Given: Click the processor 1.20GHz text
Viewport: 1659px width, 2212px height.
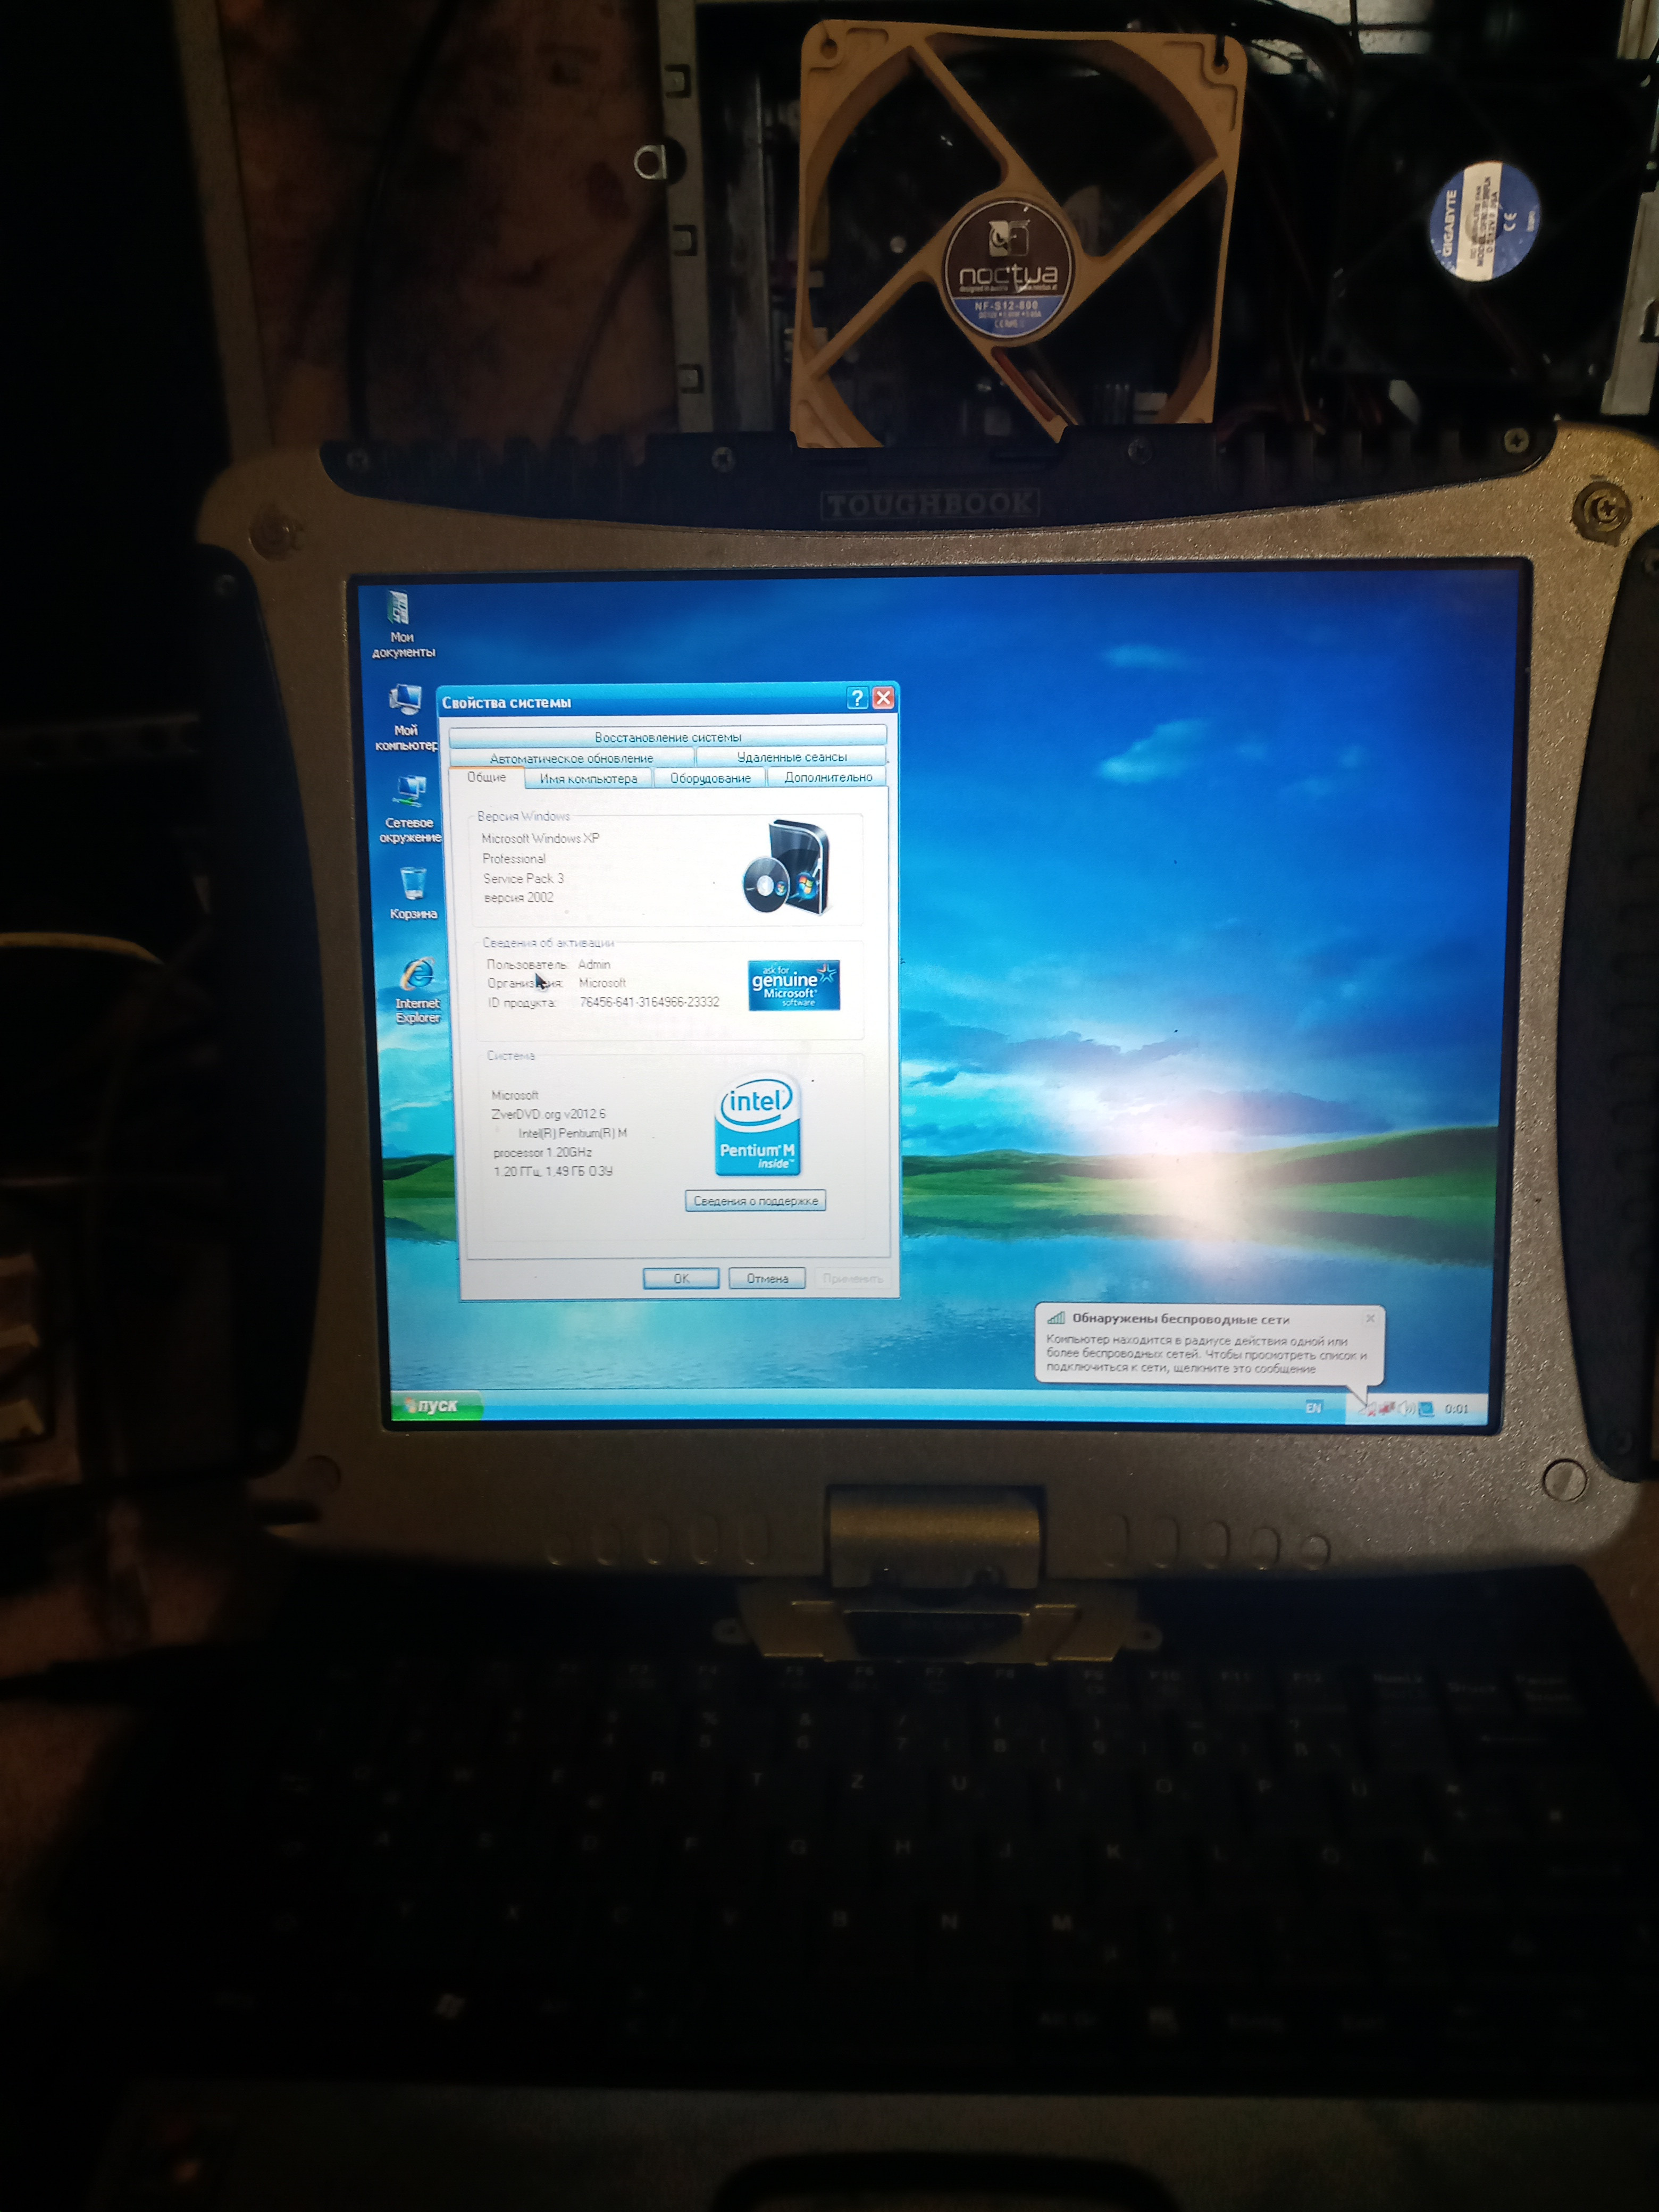Looking at the screenshot, I should [542, 1152].
